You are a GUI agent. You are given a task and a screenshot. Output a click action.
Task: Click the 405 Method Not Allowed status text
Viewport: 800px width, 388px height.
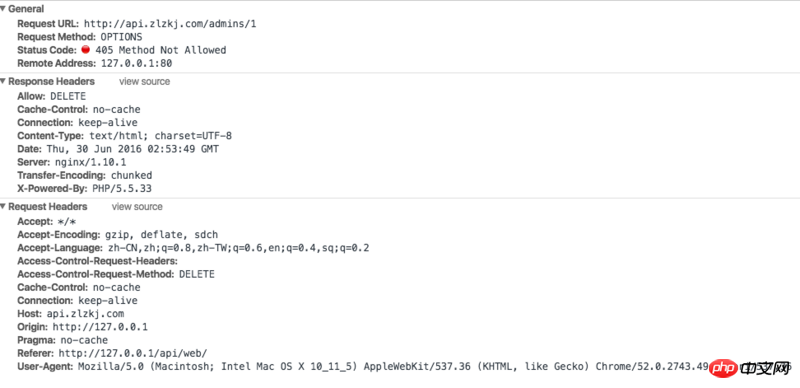[160, 50]
